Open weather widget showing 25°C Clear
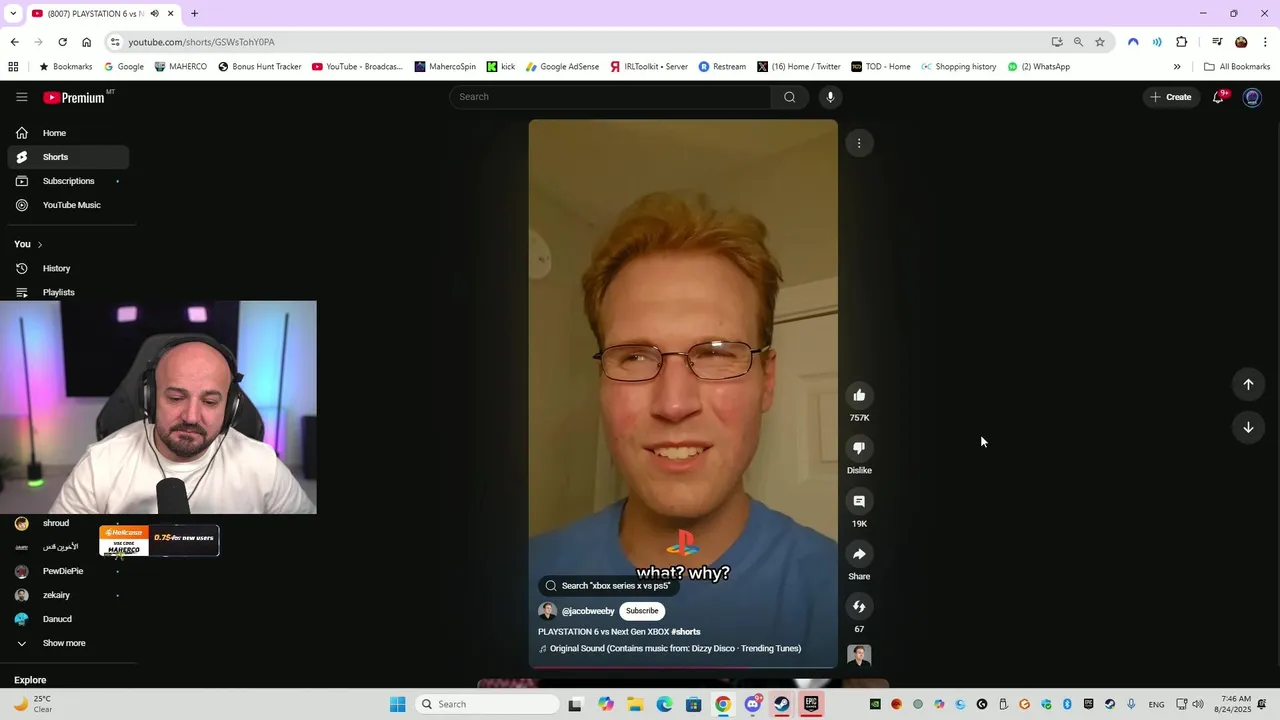 tap(32, 704)
